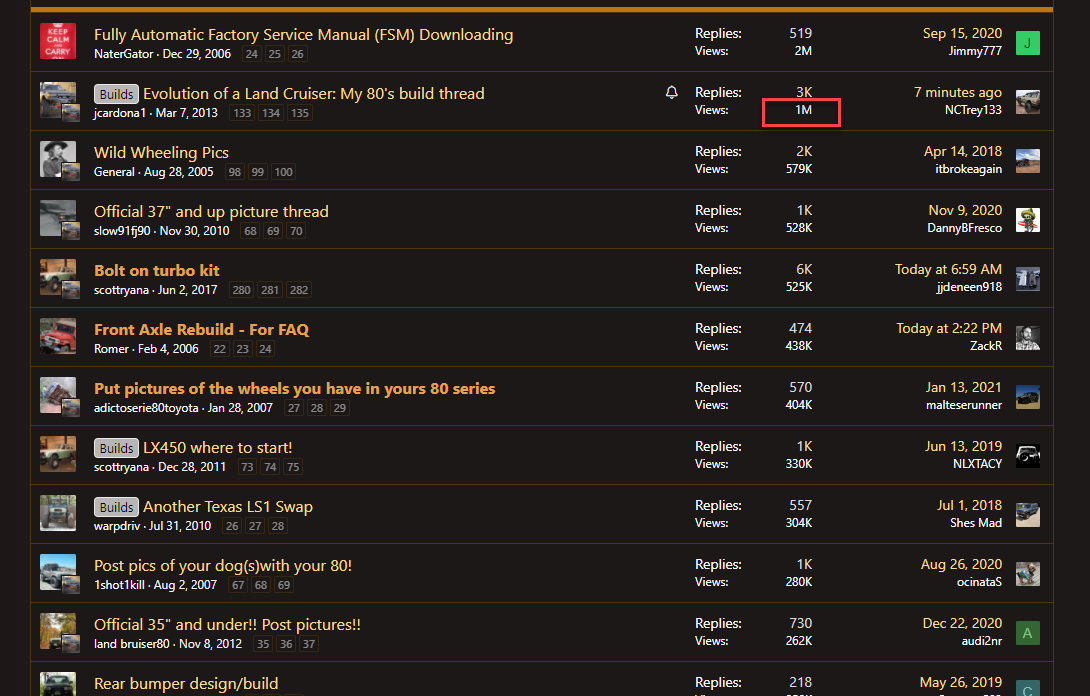Open page 100 of Wild Wheeling Pics
Screen dimensions: 1090x696
283,173
